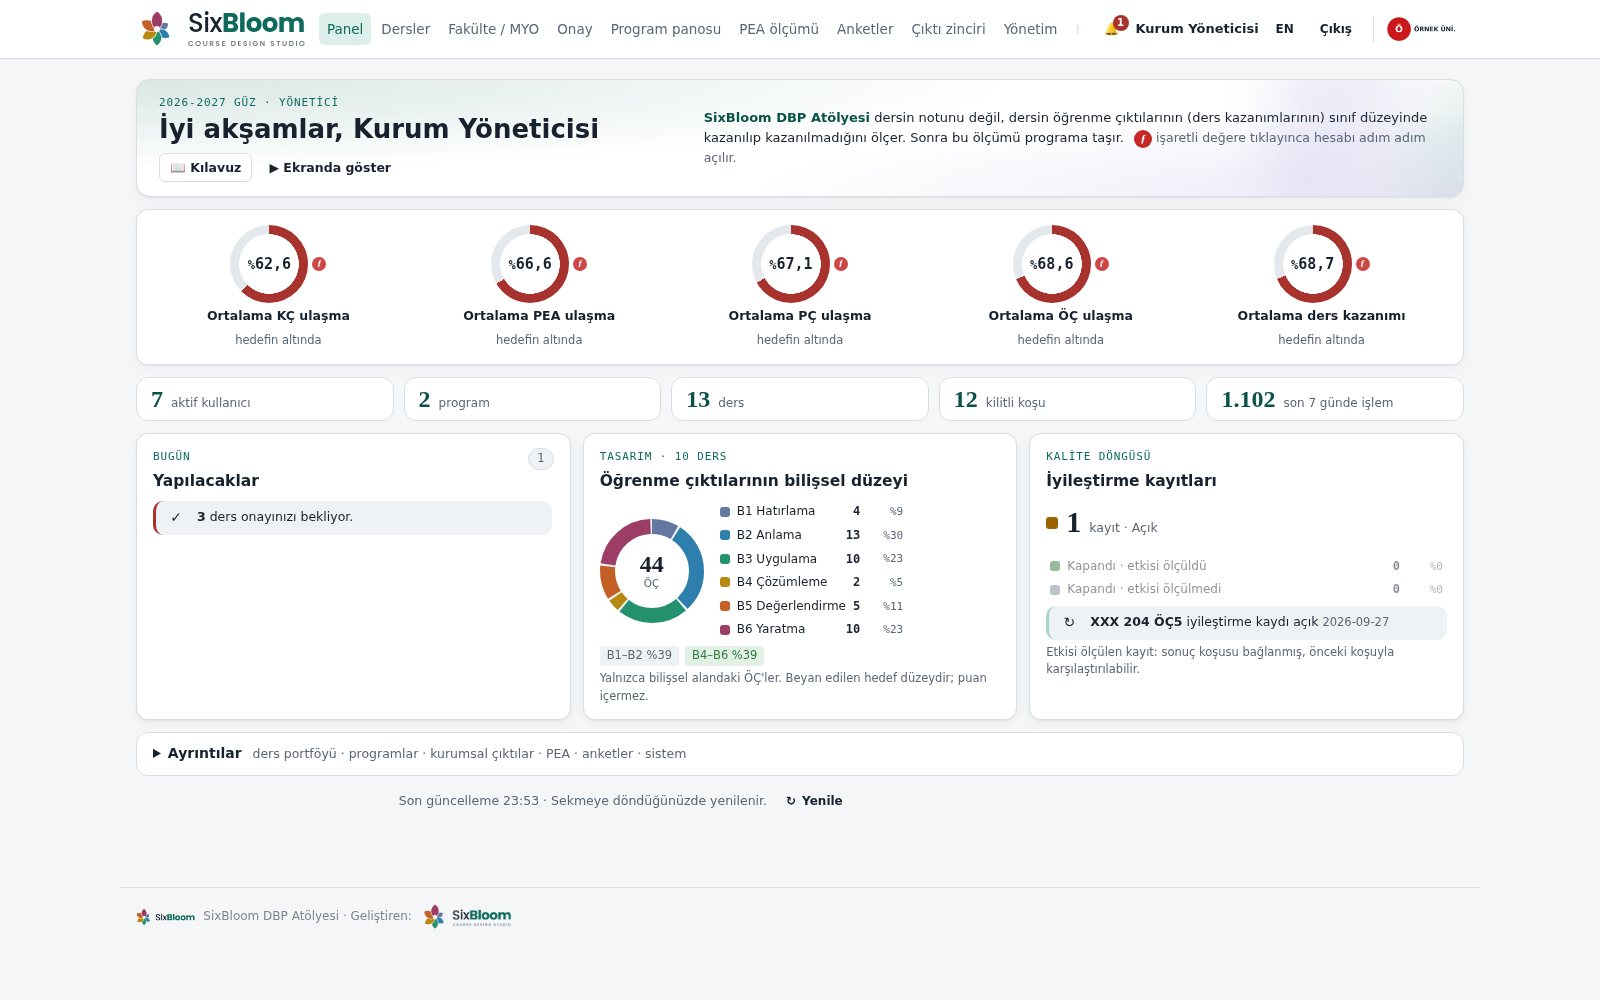Open the Panel tab

point(345,29)
